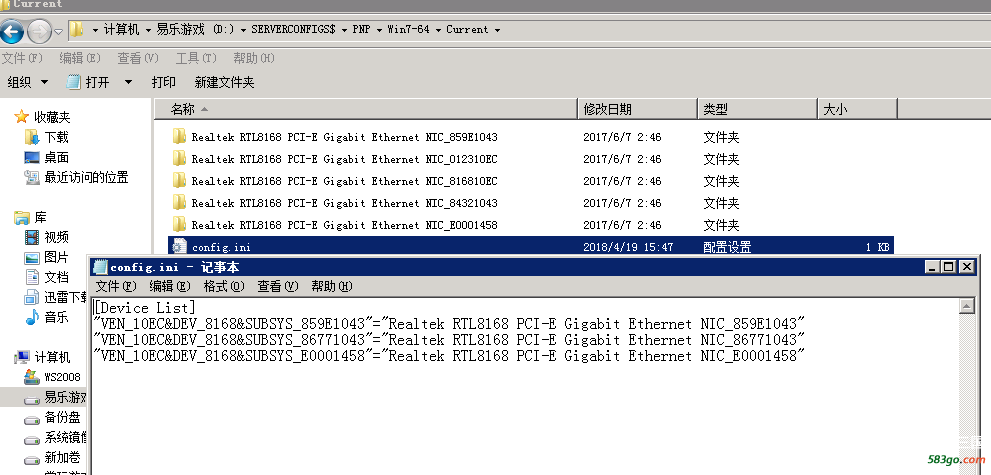Click the 打开 button in command bar
991x475 pixels.
click(89, 82)
